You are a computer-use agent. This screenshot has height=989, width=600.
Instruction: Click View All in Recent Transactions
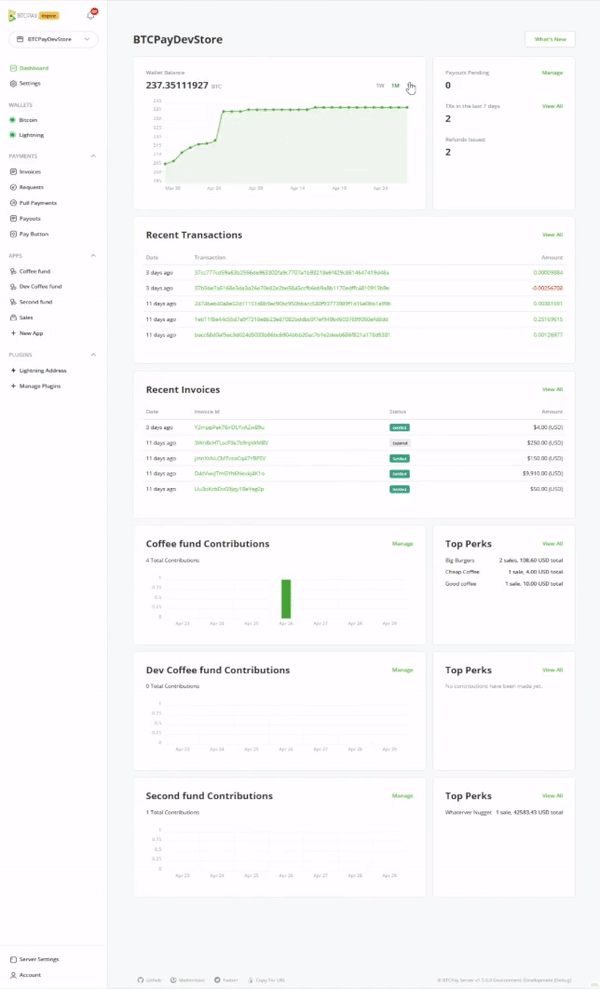pos(552,235)
